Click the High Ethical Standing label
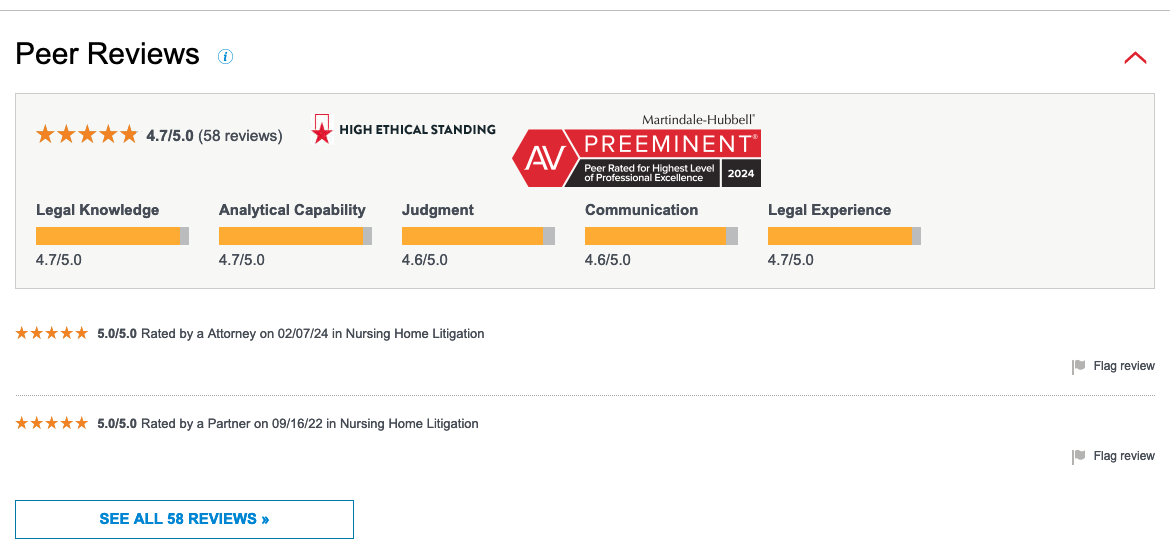Screen dimensions: 1172x554 (x=417, y=129)
